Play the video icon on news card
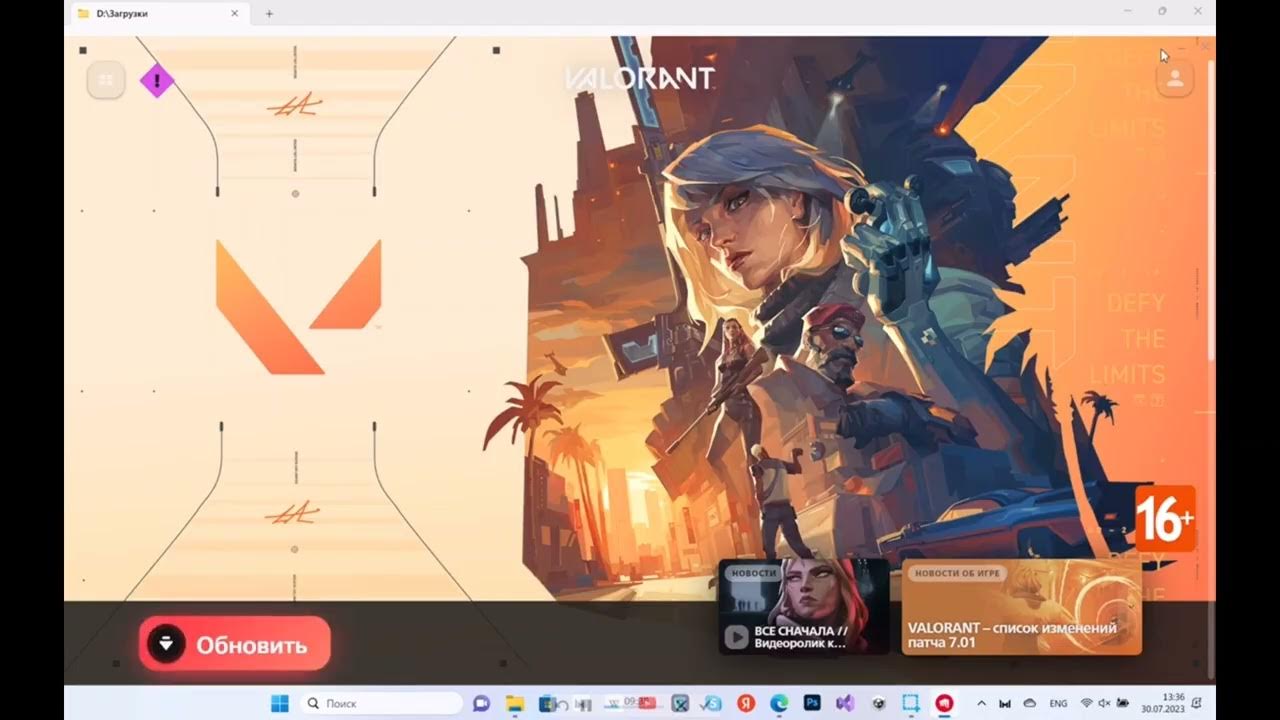This screenshot has height=720, width=1280. pos(736,637)
